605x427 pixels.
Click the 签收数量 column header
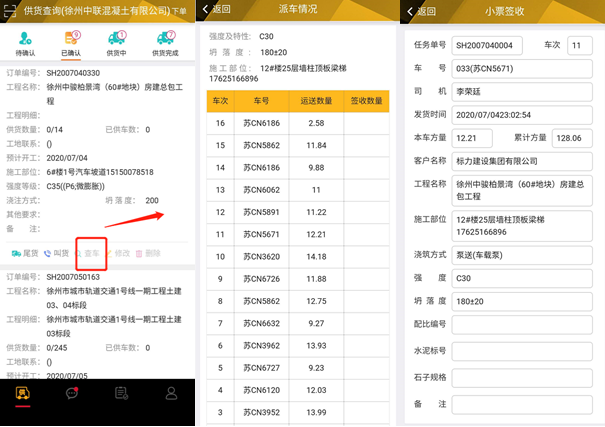click(x=366, y=101)
